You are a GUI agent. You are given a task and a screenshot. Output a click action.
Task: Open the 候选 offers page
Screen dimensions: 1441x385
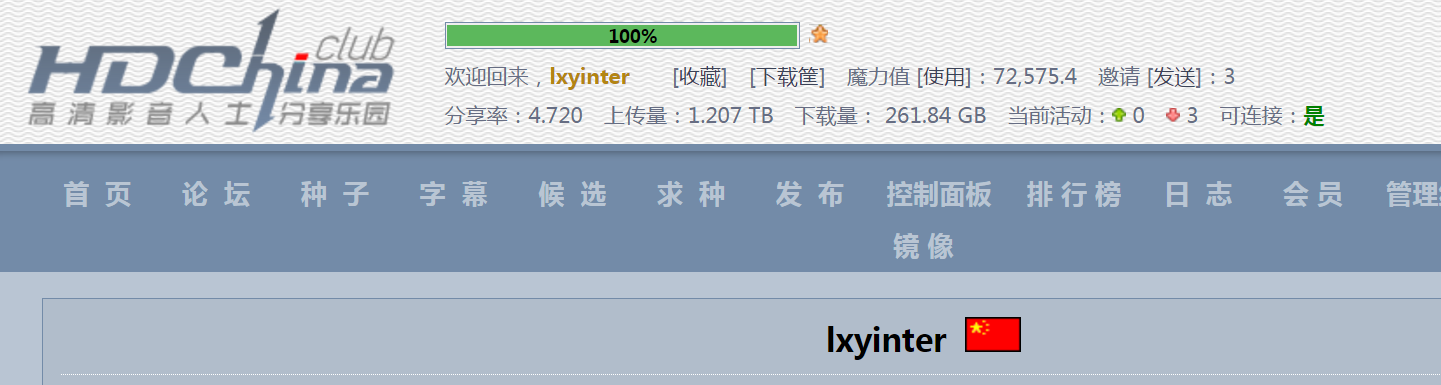(573, 194)
